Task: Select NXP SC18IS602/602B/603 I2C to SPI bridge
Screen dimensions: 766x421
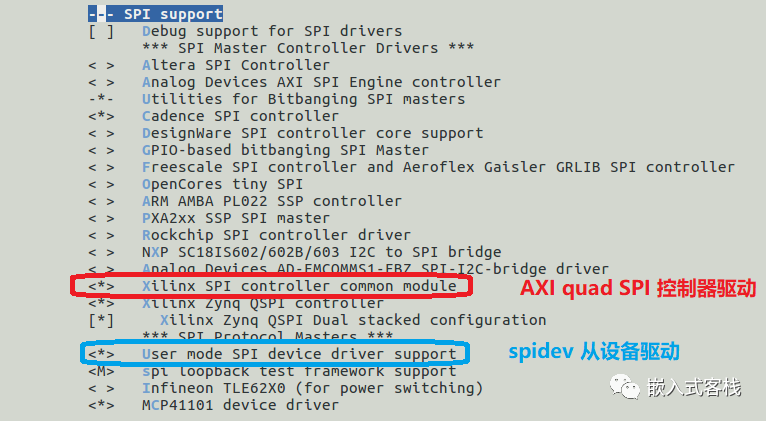Action: click(321, 252)
